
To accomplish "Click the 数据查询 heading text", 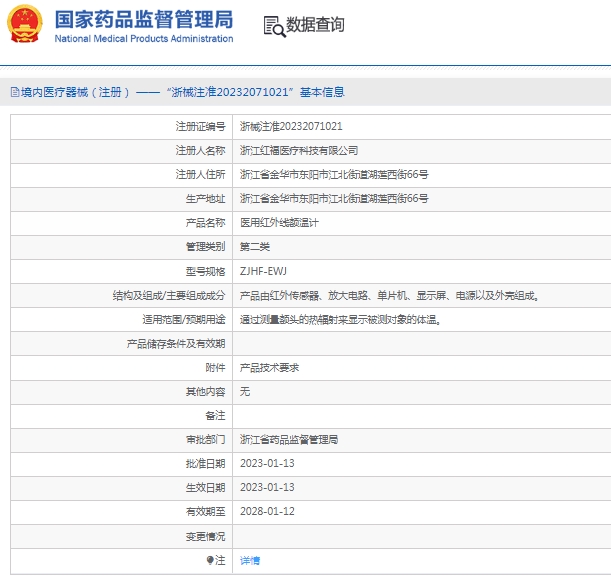I will 315,25.
